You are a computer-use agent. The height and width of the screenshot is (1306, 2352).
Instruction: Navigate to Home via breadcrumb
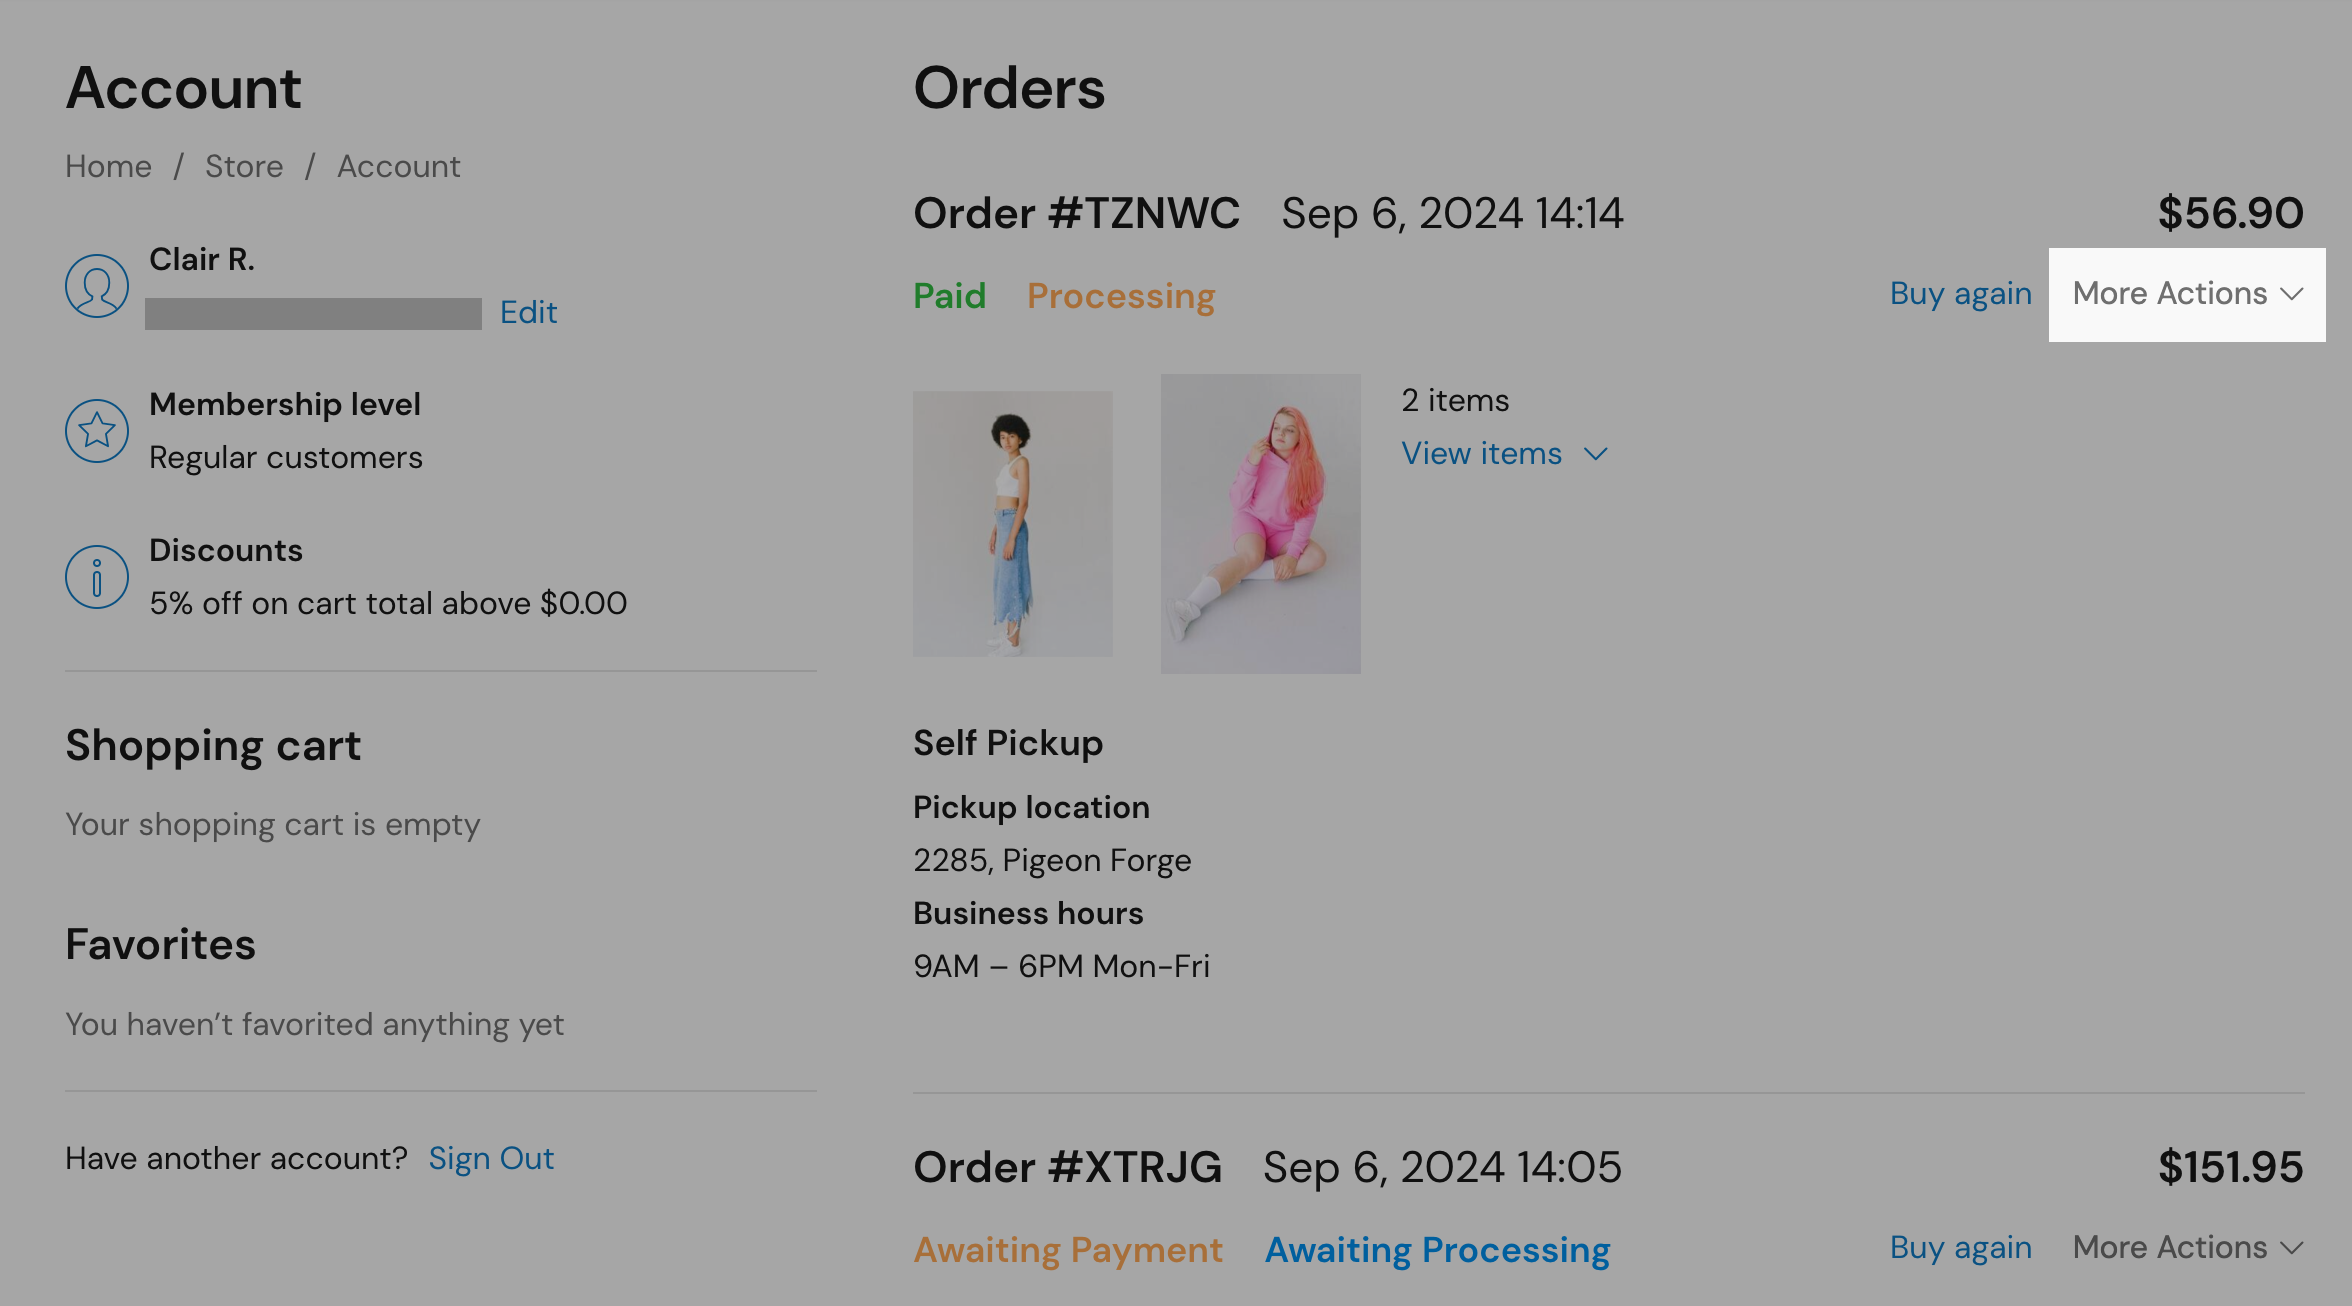coord(108,166)
